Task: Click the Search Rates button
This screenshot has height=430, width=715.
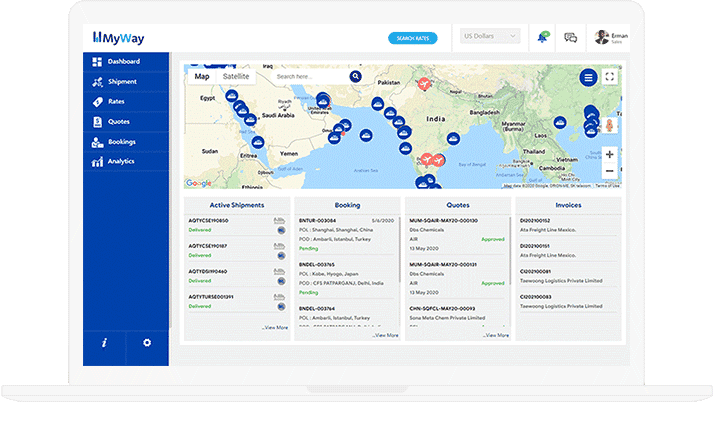Action: (412, 38)
